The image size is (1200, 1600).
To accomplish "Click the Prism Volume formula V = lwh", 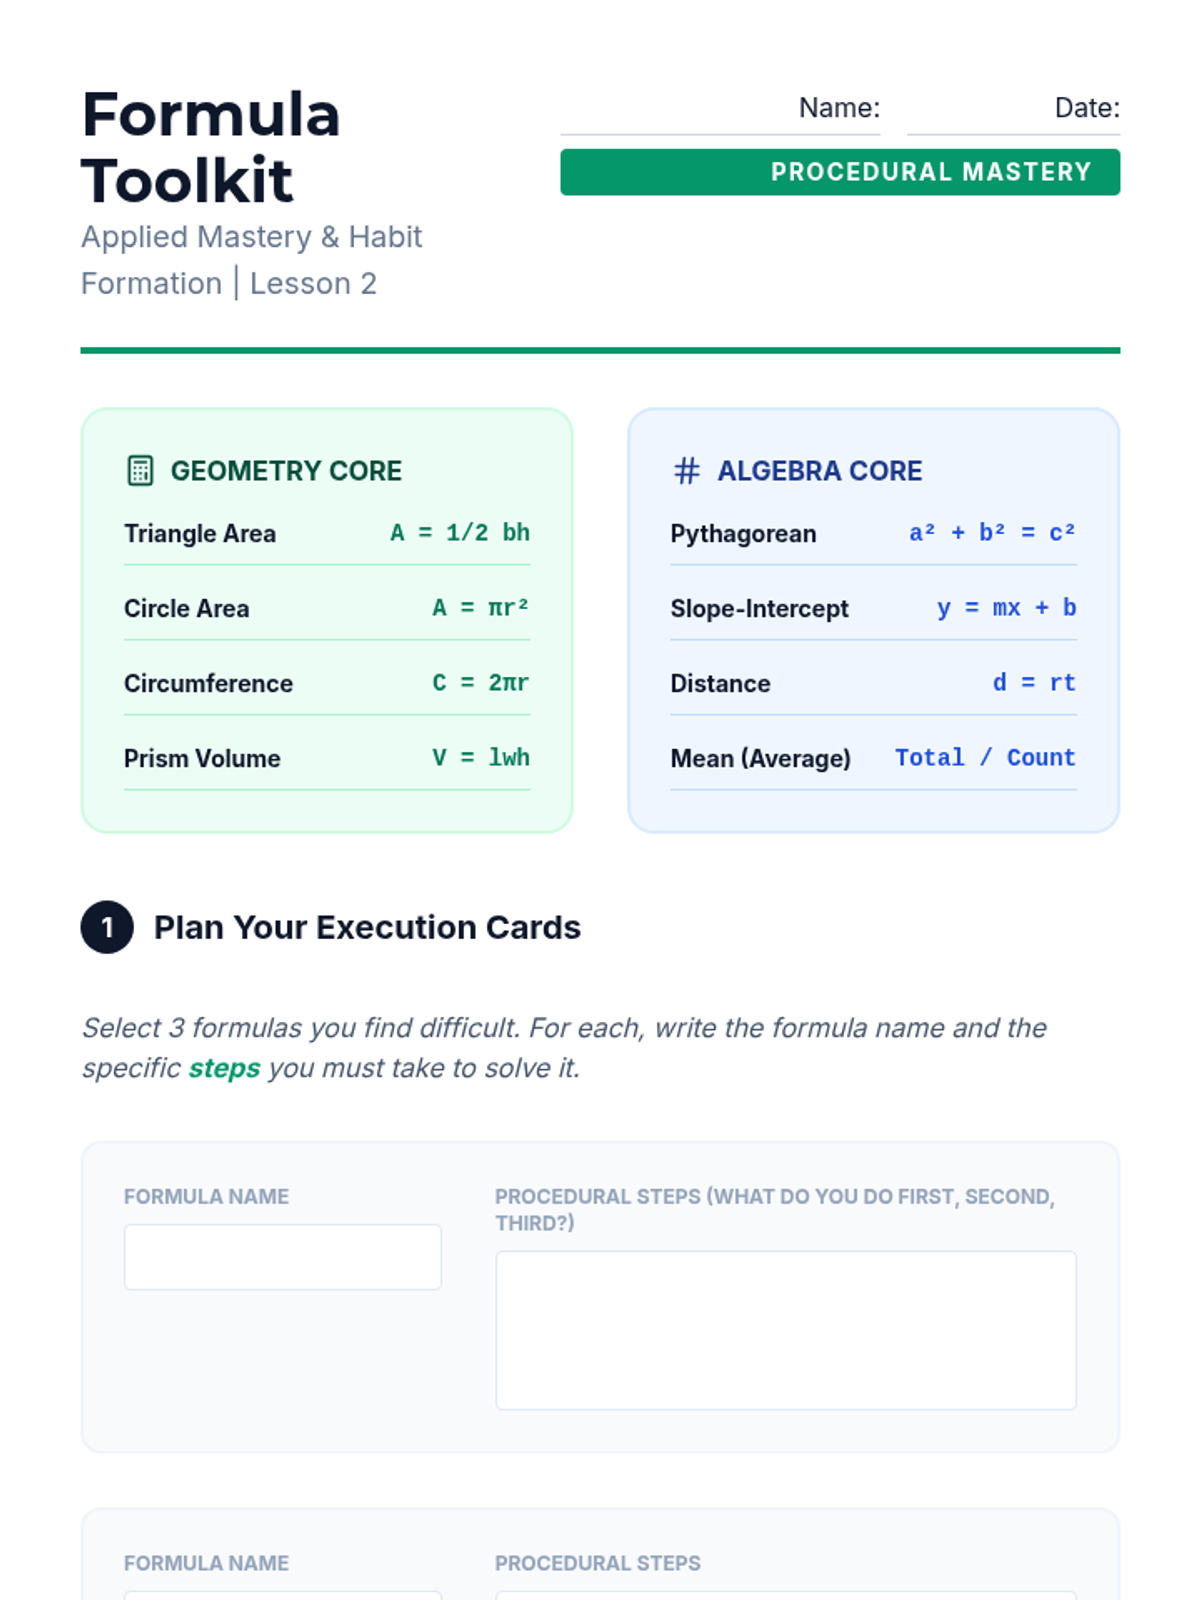I will click(x=480, y=758).
